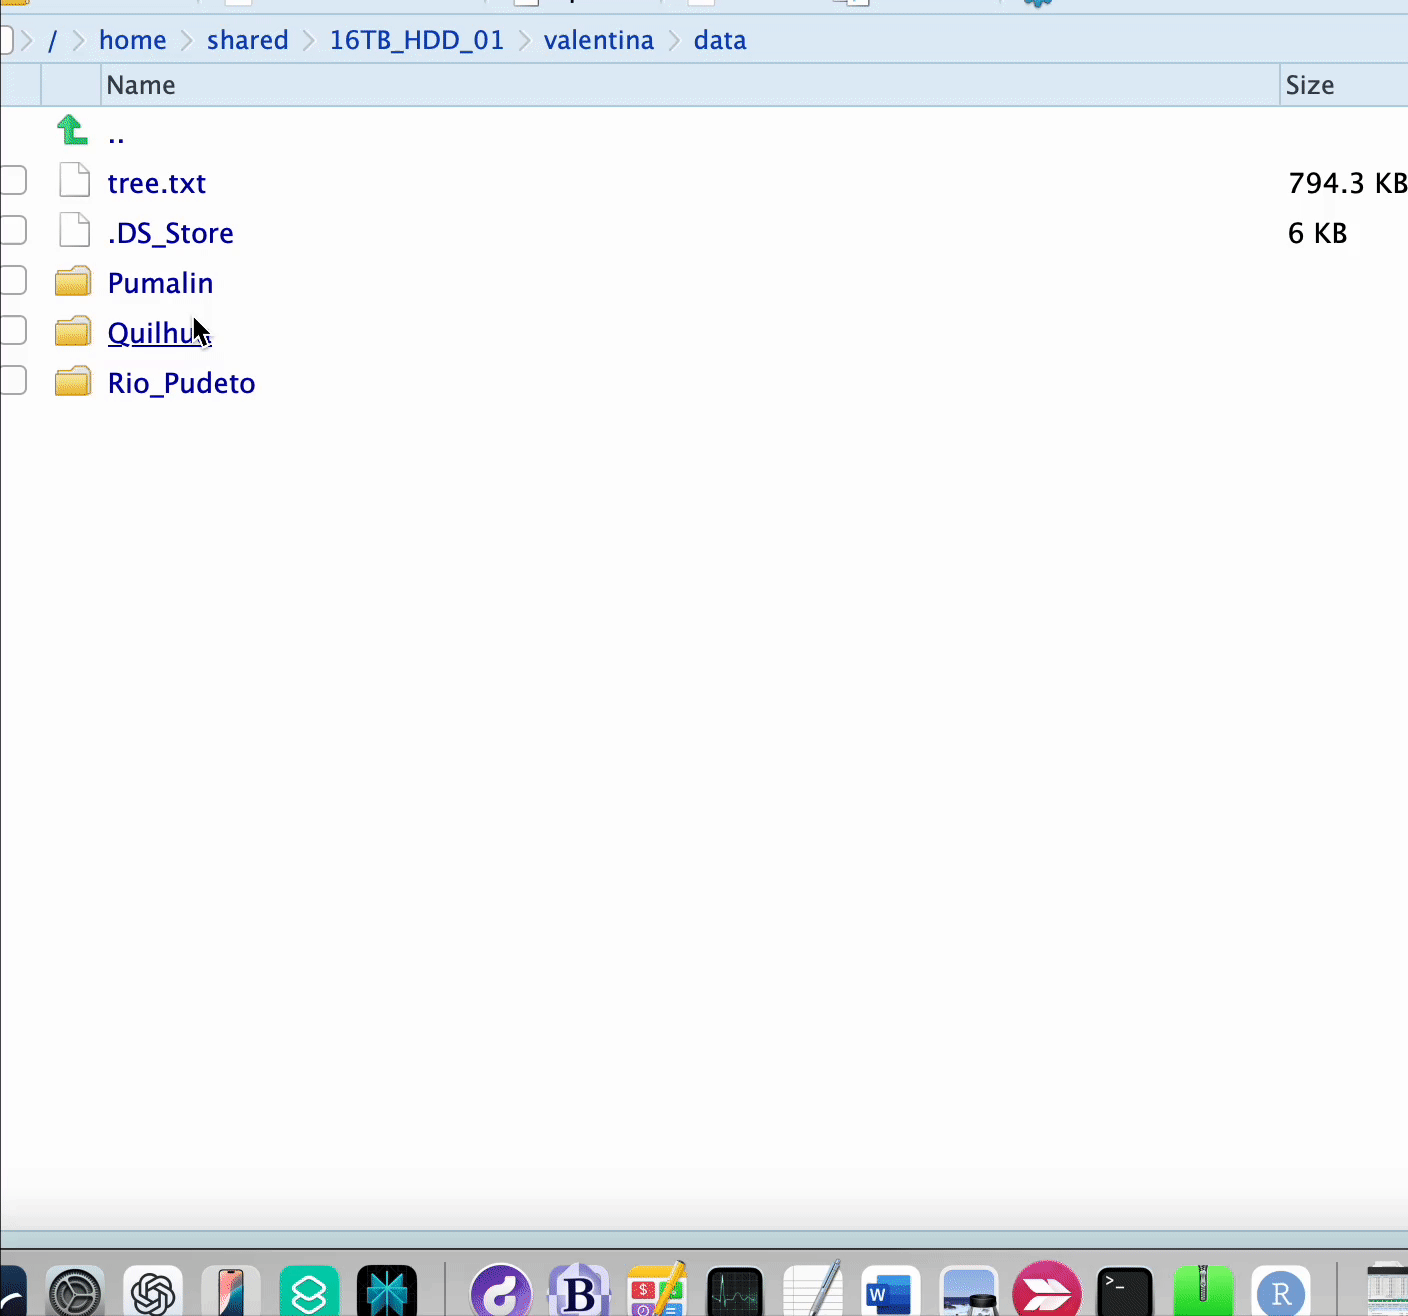Launch the R app from the dock

1281,1292
